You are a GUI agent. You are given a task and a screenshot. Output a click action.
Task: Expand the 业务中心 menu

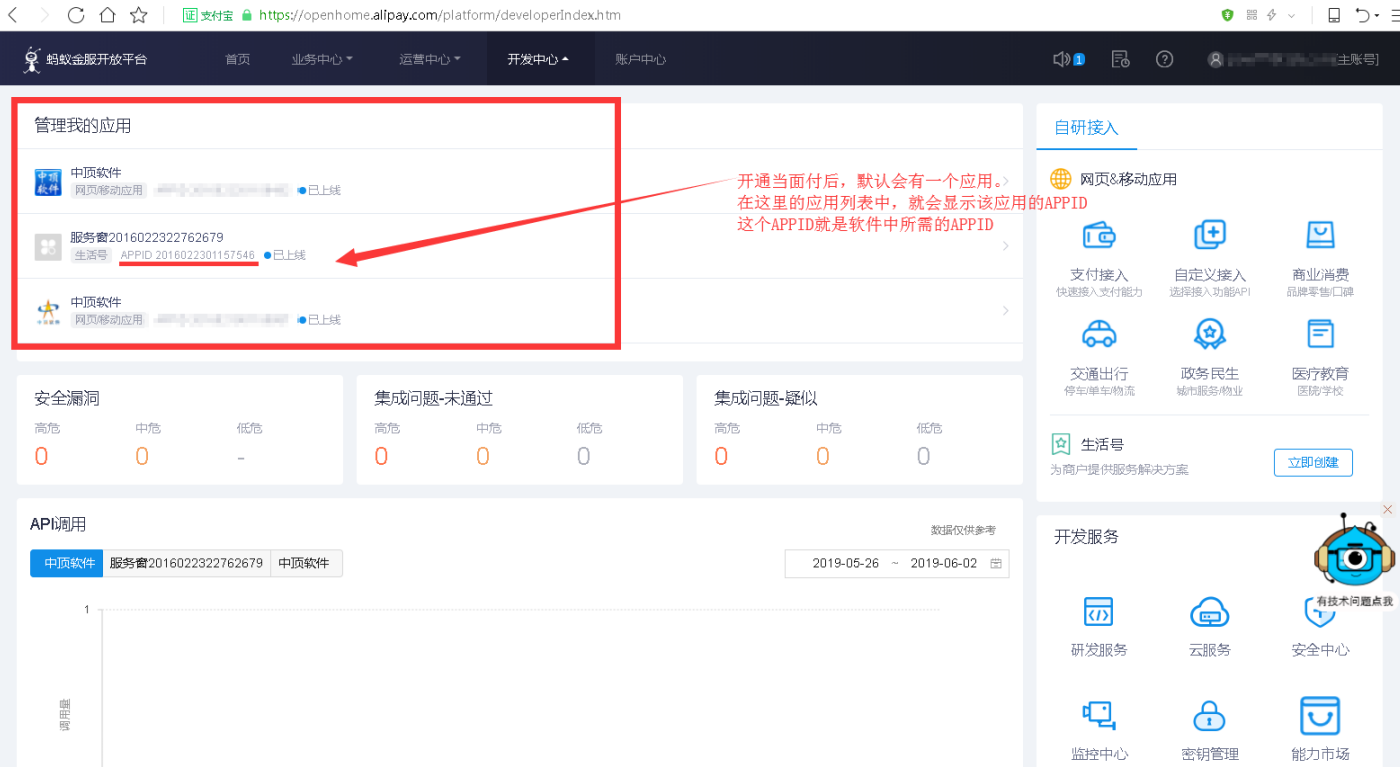click(x=322, y=59)
